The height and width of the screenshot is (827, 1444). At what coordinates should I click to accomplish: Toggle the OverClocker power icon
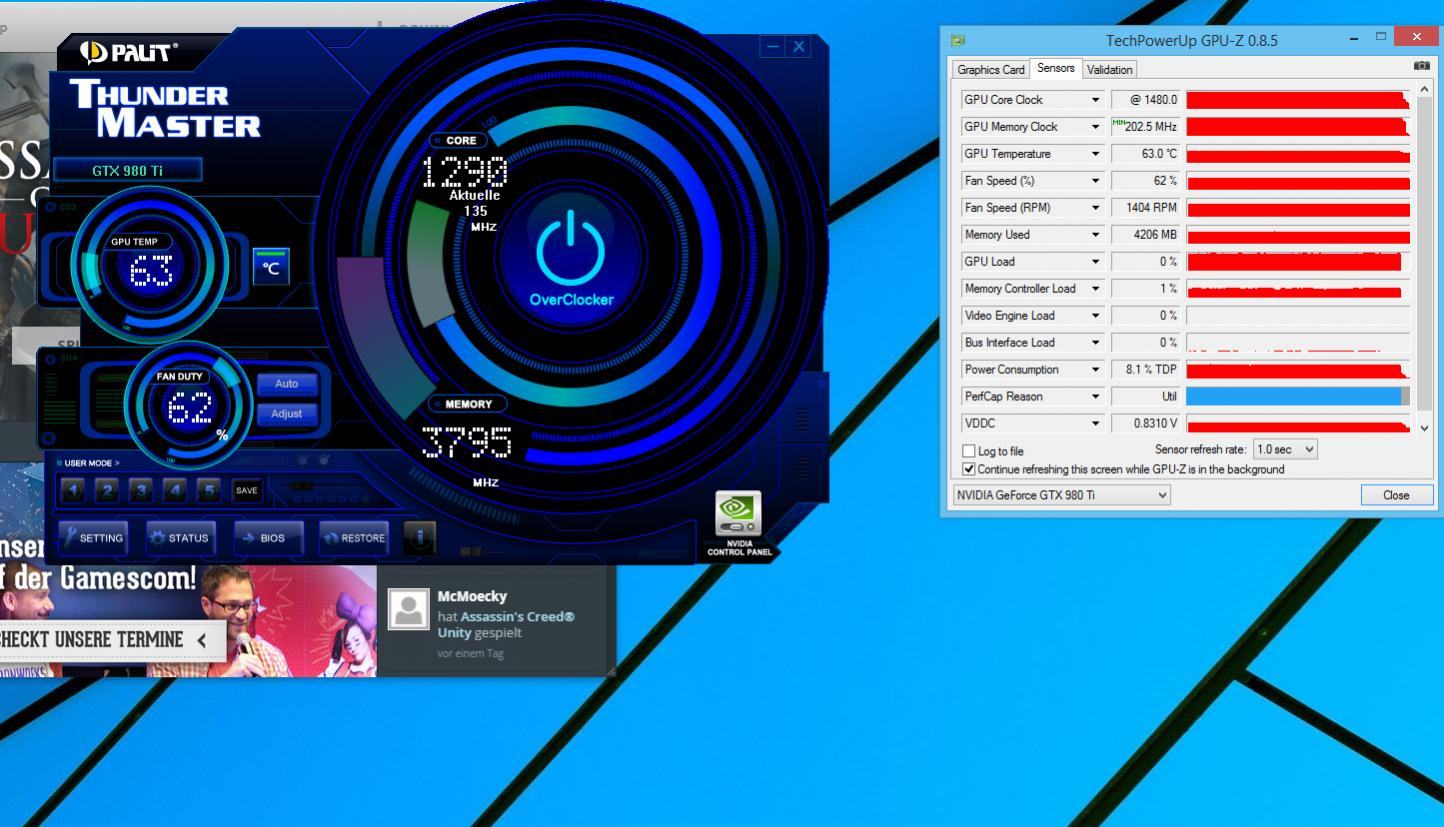tap(571, 250)
